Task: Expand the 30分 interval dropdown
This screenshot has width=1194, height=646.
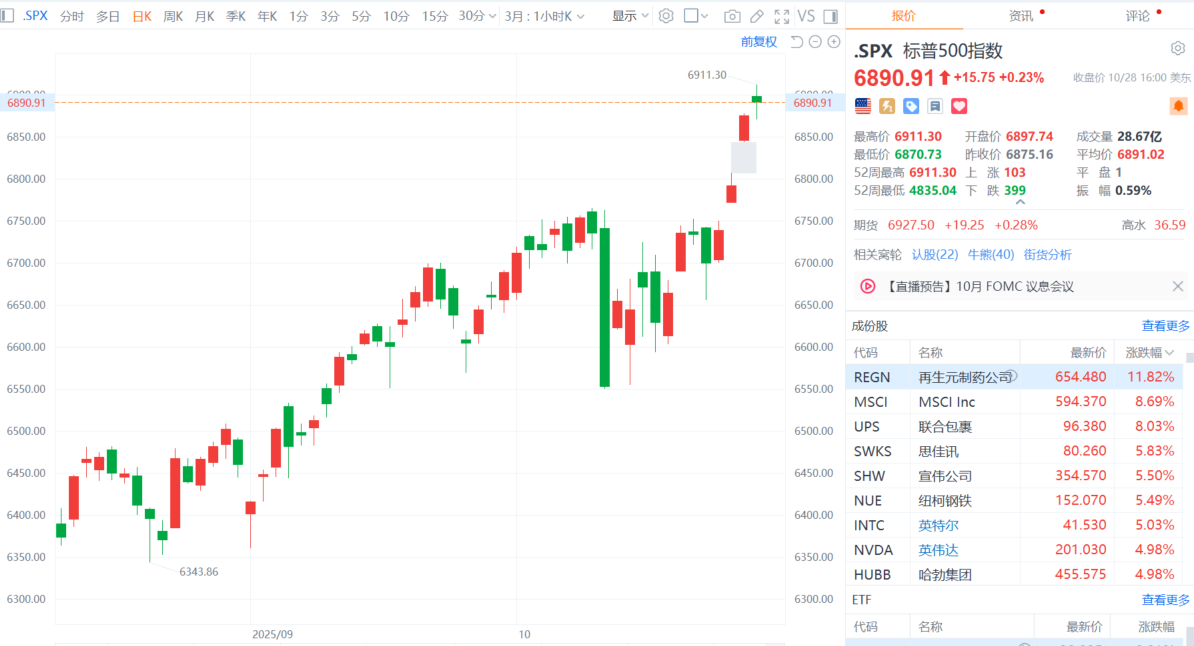Action: [x=478, y=16]
